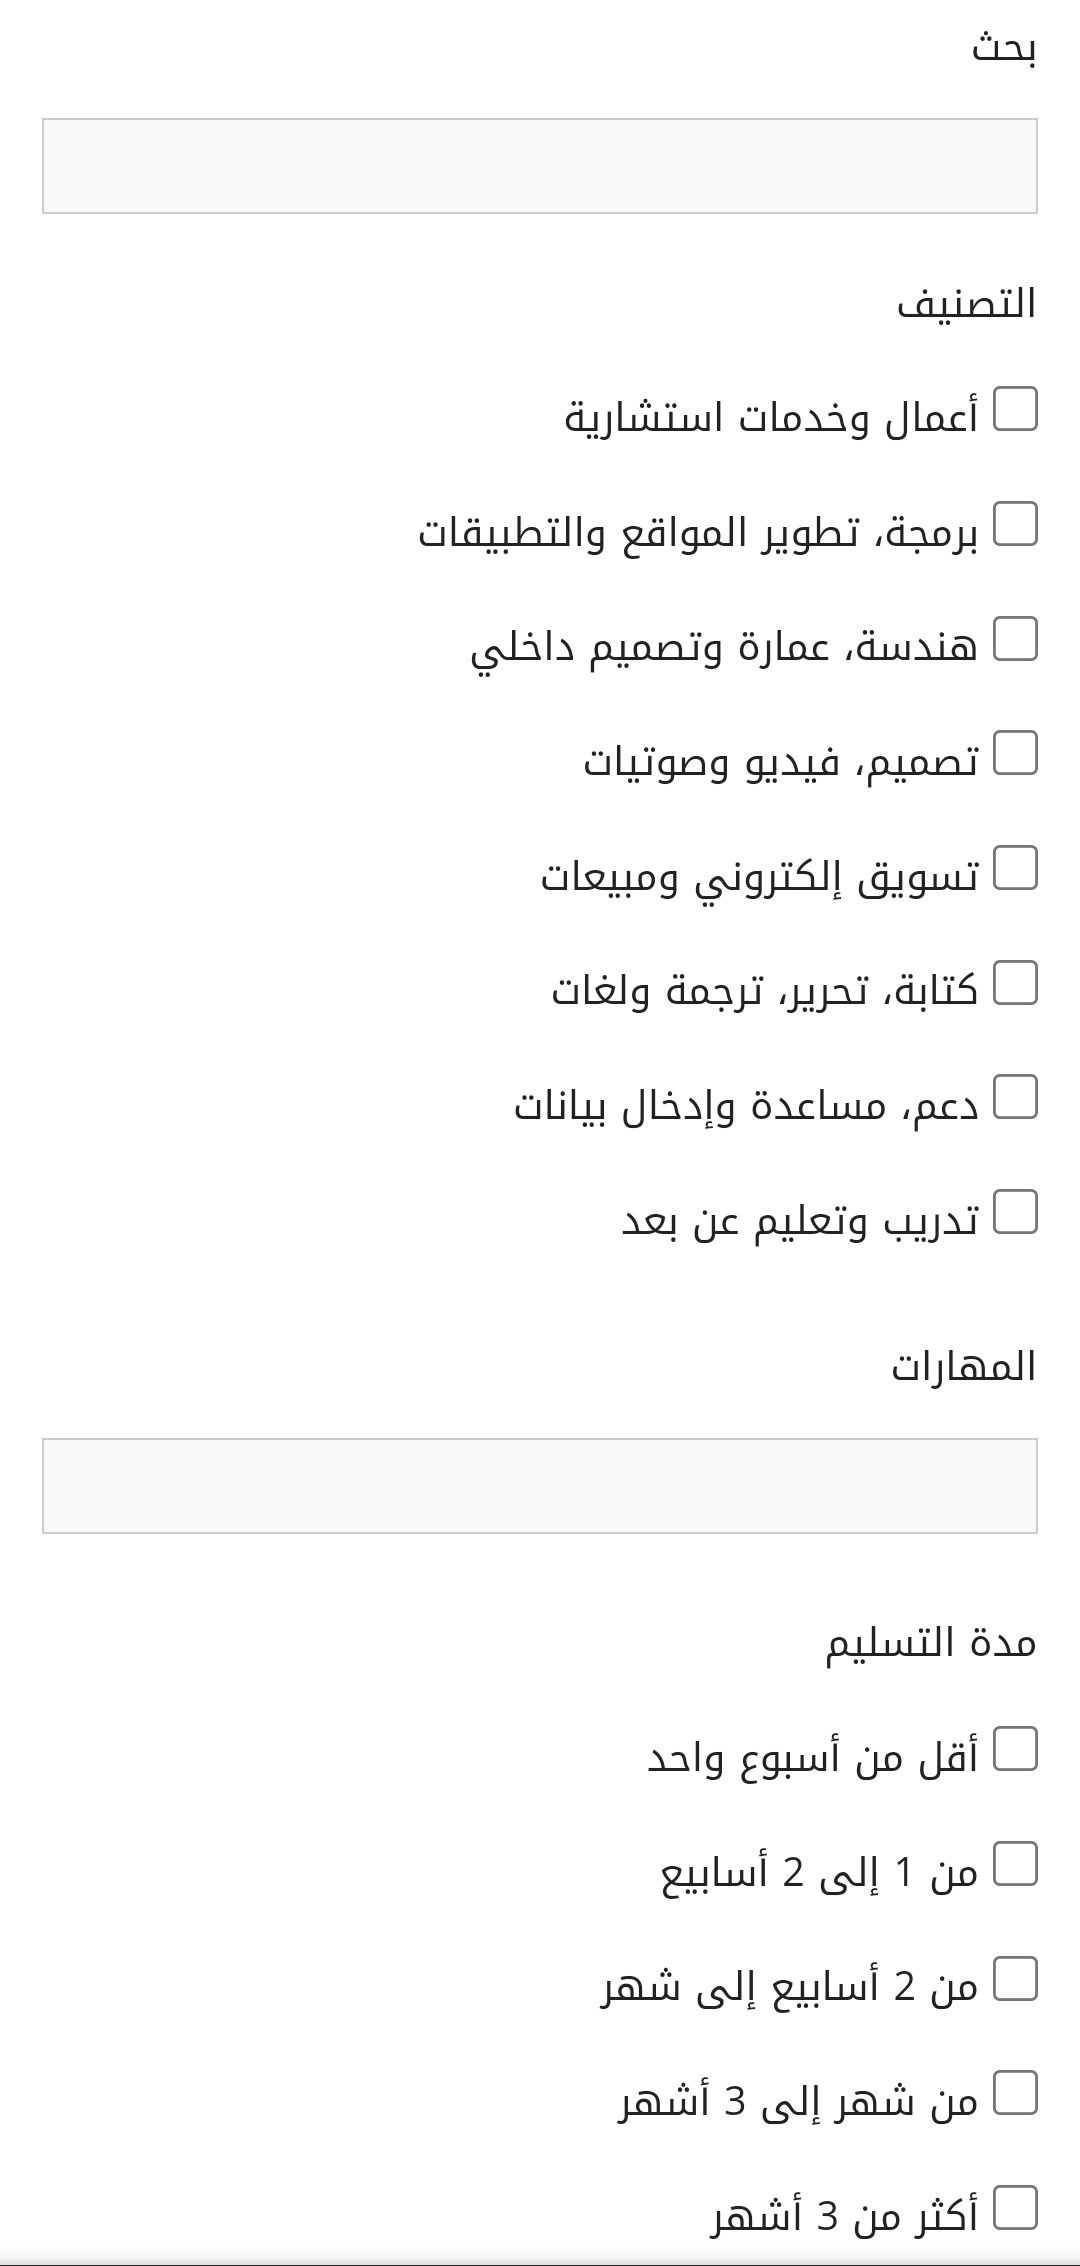Viewport: 1080px width, 2266px height.
Task: Click the برمجة، تطوير المواقع والتطبيقات label
Action: (x=698, y=533)
